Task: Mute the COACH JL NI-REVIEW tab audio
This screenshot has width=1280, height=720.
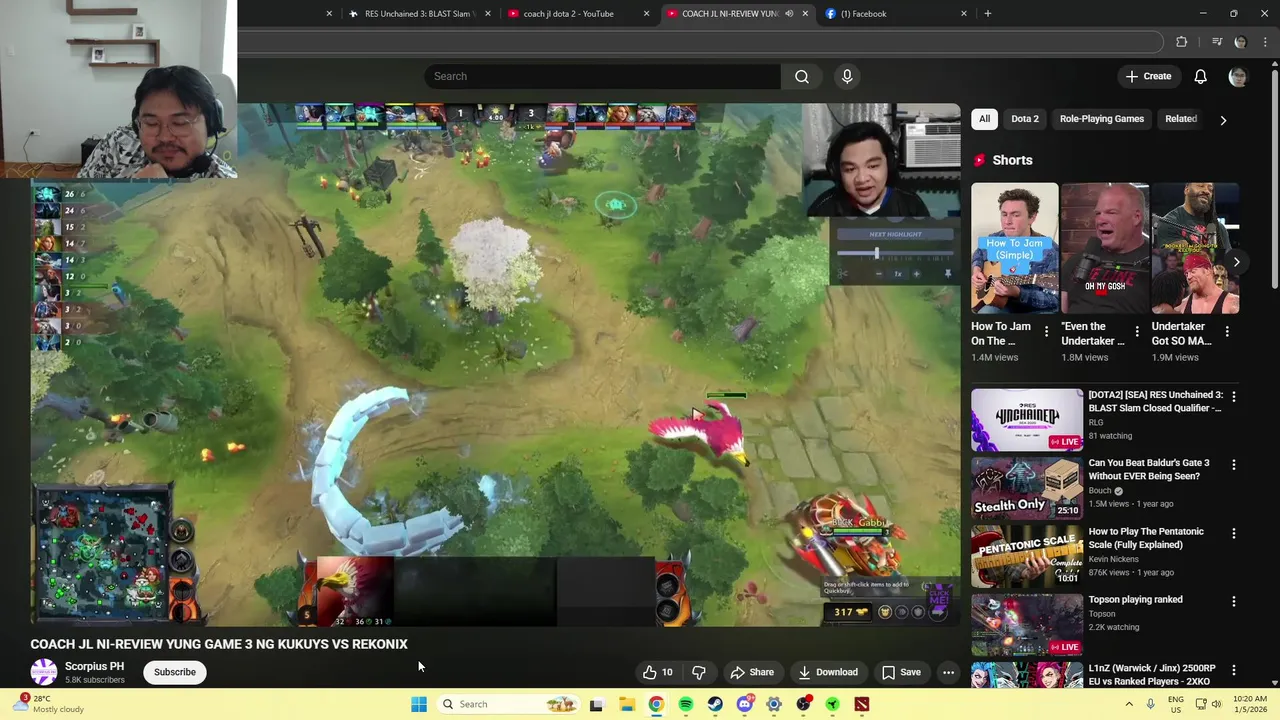Action: (x=789, y=14)
